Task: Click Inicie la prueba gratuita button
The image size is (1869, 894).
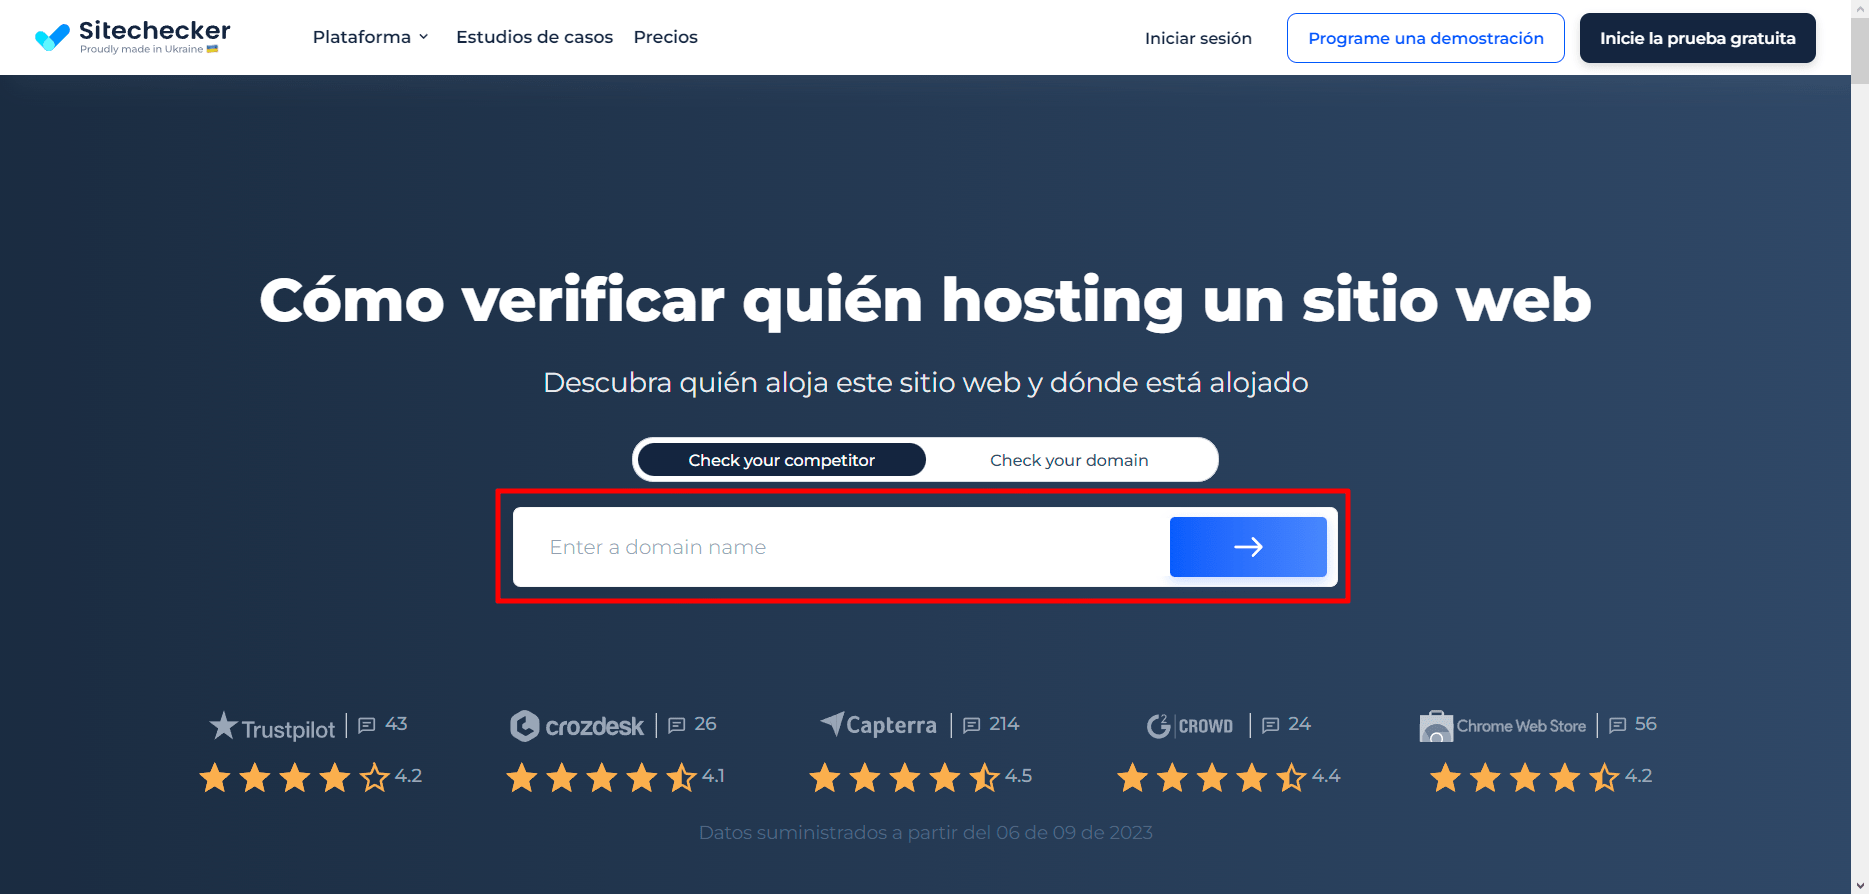Action: [1697, 38]
